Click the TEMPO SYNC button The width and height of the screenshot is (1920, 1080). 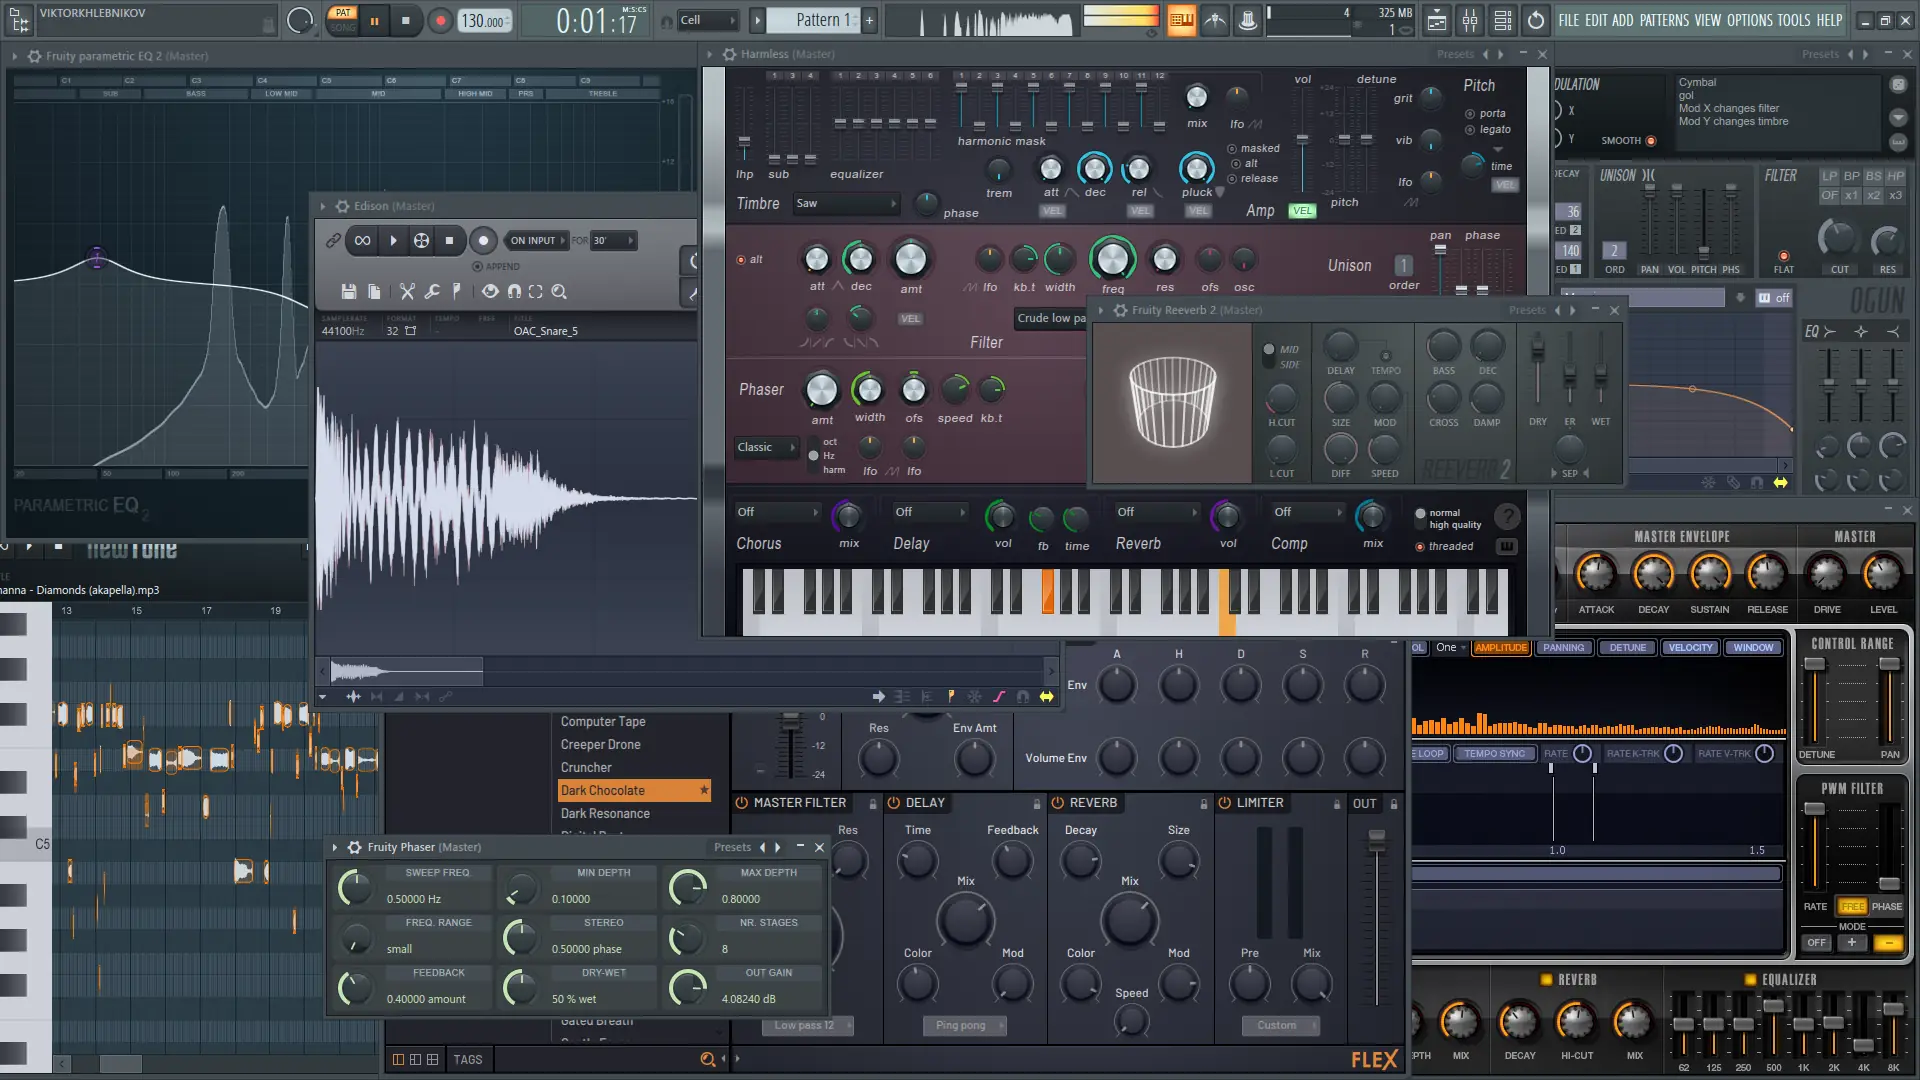pos(1494,754)
